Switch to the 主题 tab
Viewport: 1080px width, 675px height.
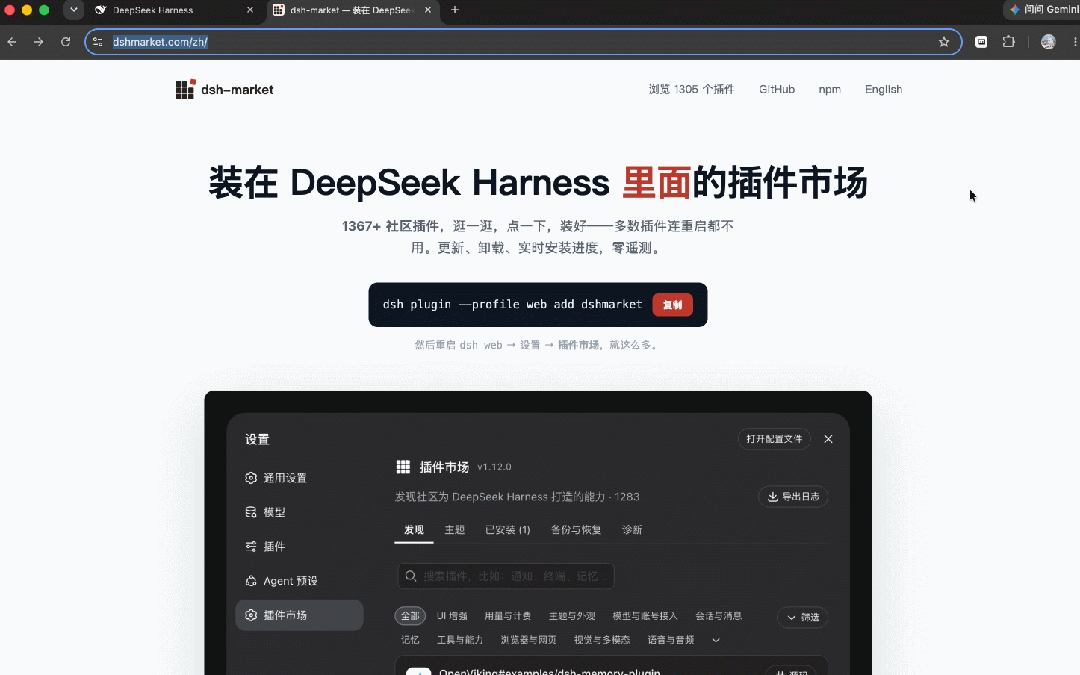coord(455,530)
